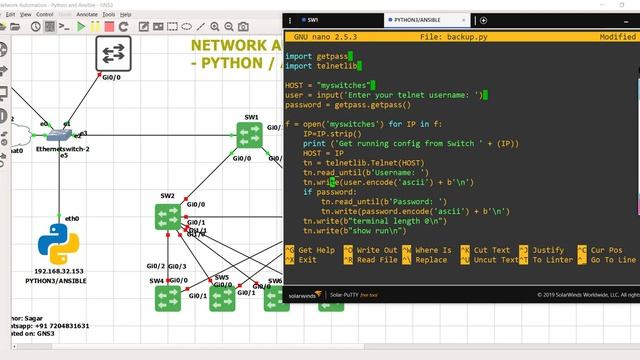Viewport: 640px width, 360px height.
Task: Reload all nodes icon
Action: pyautogui.click(x=123, y=27)
